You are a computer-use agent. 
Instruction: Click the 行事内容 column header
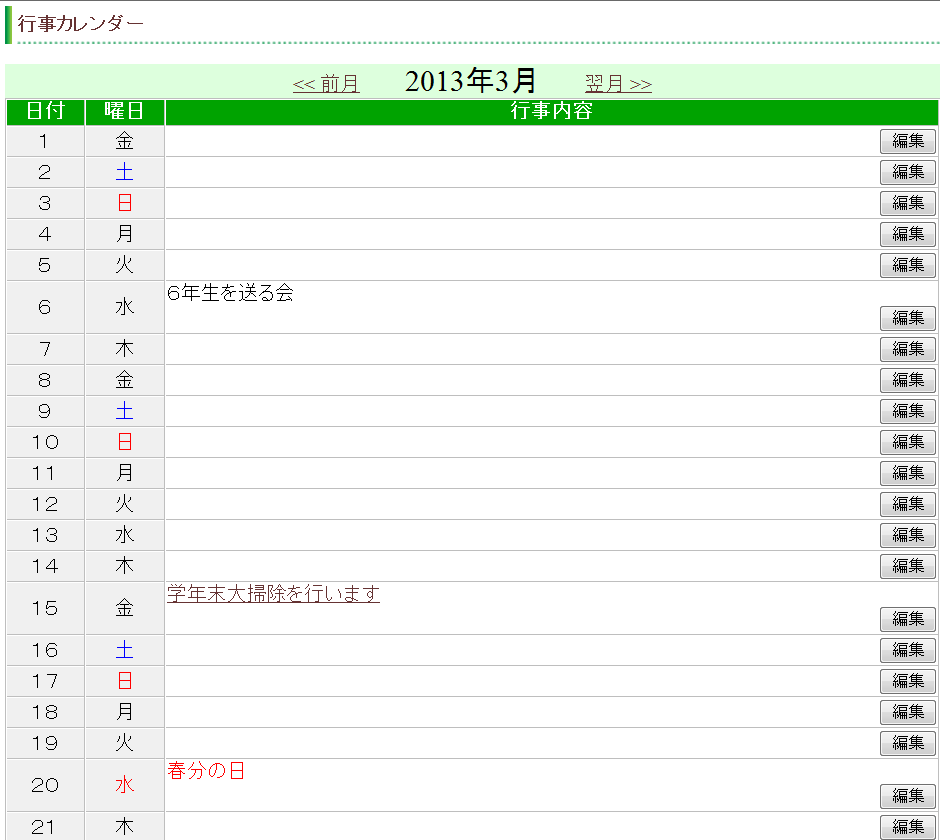(552, 112)
